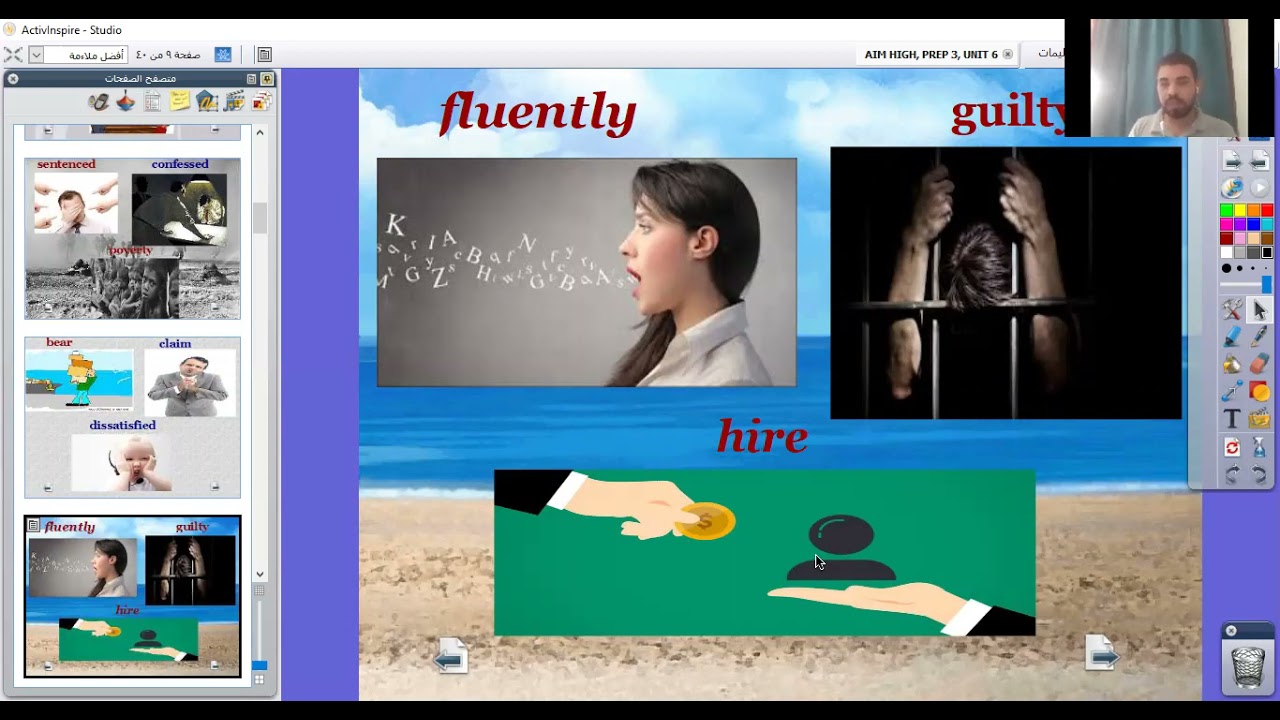Close the AIM HIGH, PREP 3 tab

[x=1007, y=54]
